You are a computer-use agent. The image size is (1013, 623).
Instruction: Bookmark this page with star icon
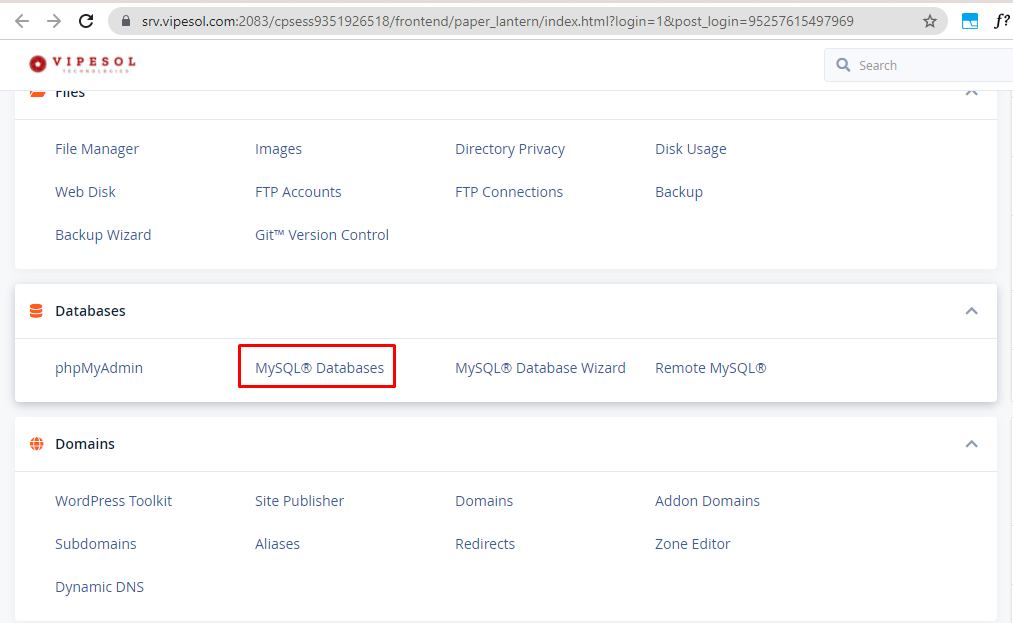click(x=930, y=21)
